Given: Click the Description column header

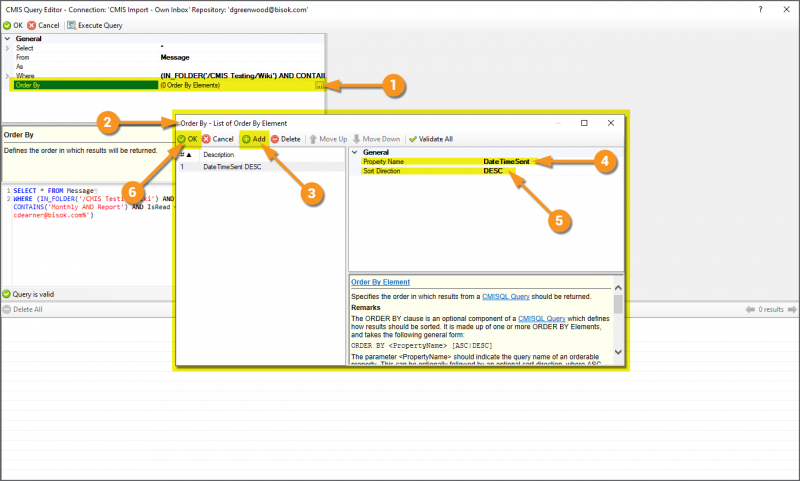Looking at the screenshot, I should click(x=218, y=155).
